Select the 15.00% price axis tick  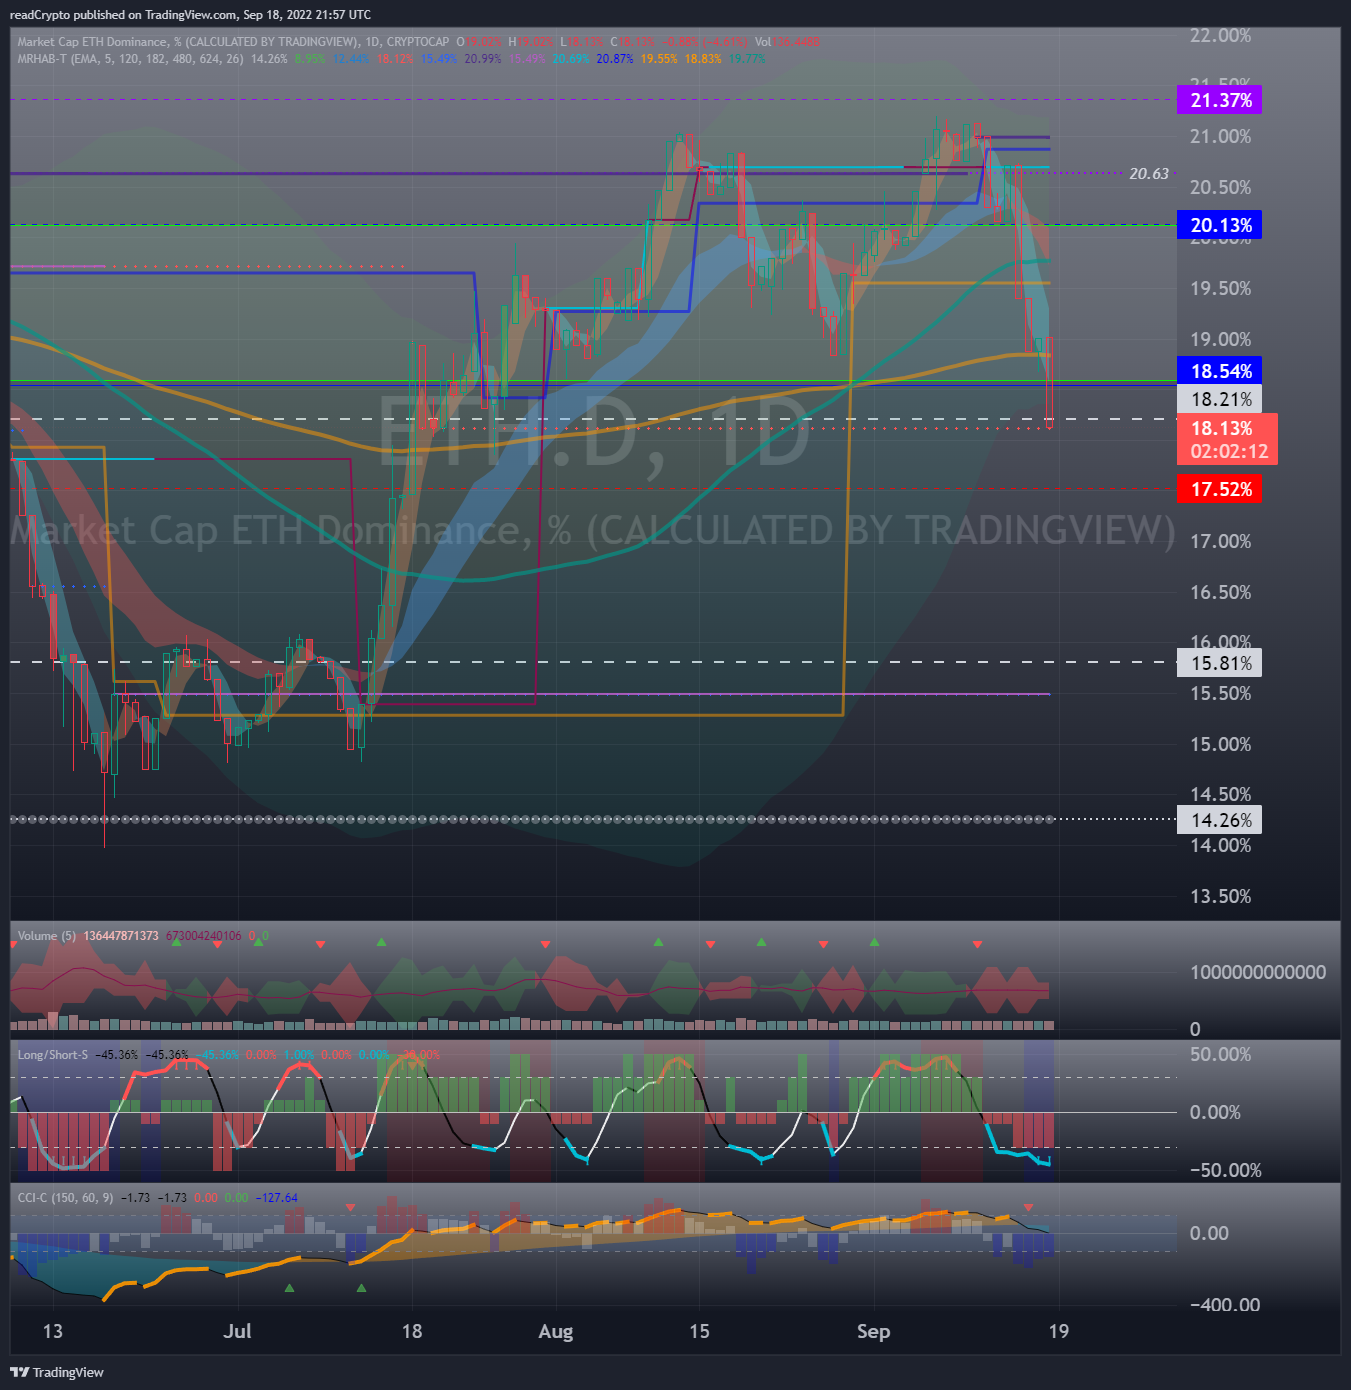coord(1220,745)
